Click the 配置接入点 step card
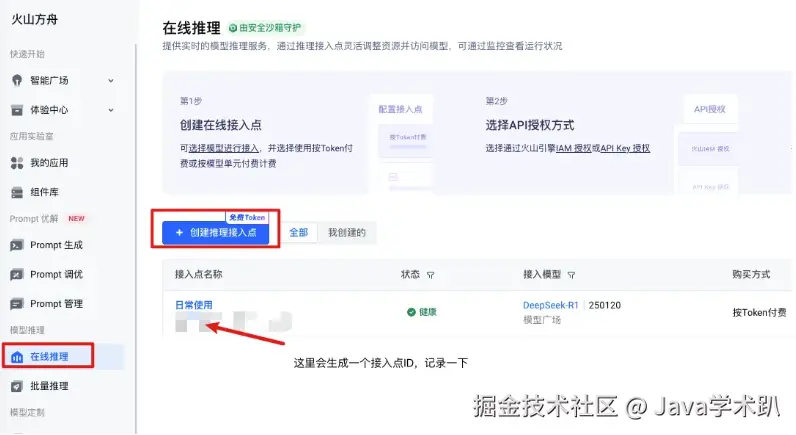Image resolution: width=796 pixels, height=435 pixels. pyautogui.click(x=401, y=109)
